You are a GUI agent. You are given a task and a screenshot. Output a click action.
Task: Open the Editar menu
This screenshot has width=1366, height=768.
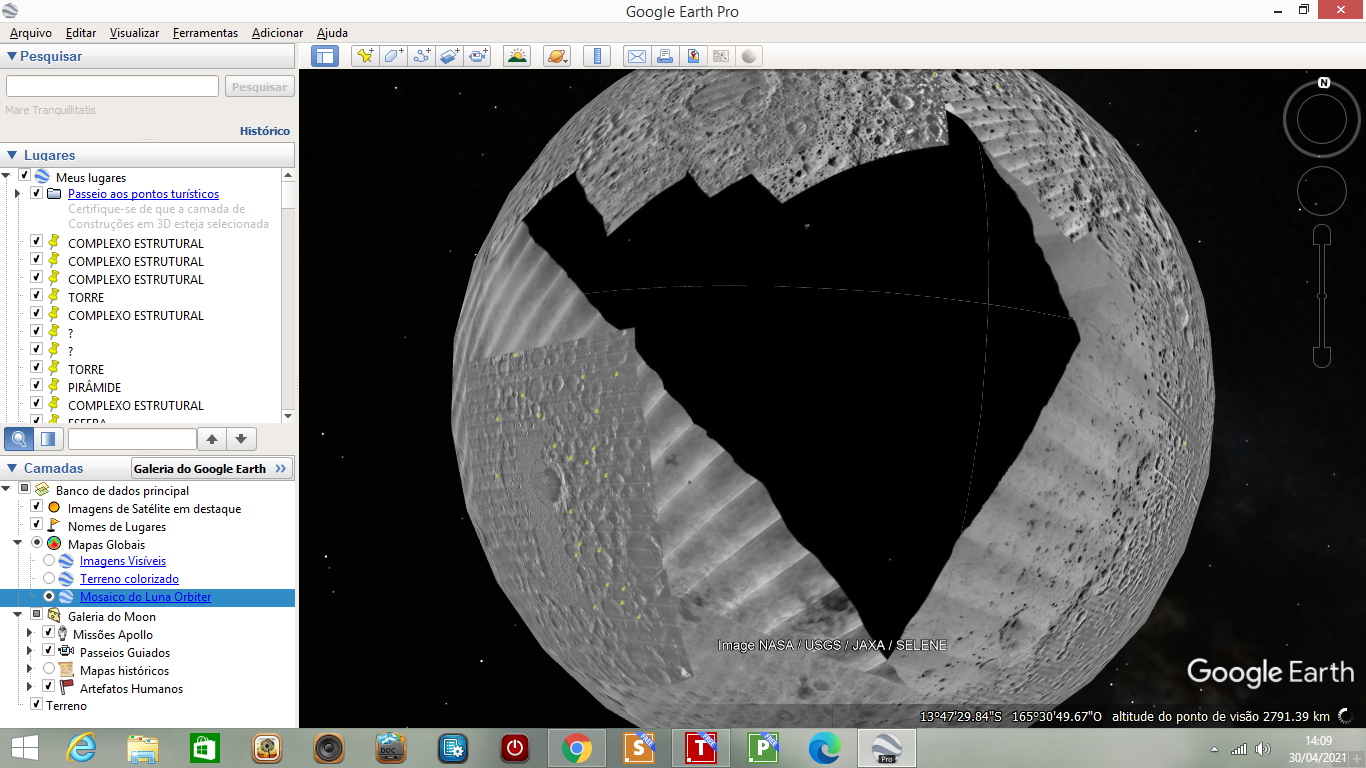pos(81,33)
